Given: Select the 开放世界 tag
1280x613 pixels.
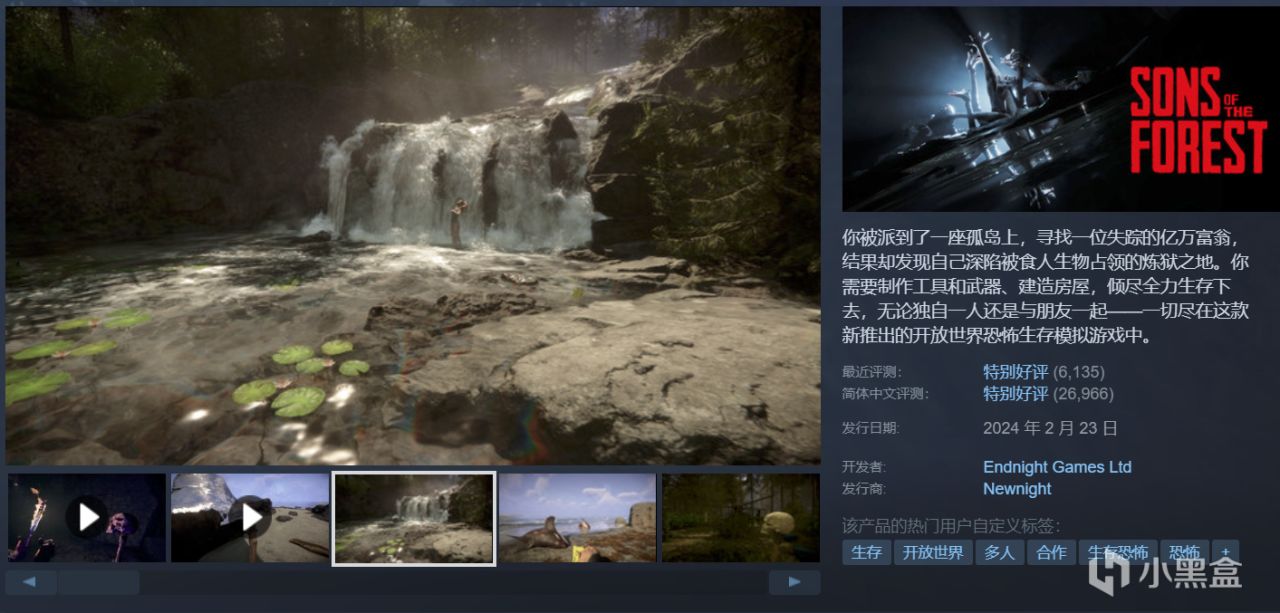Looking at the screenshot, I should click(x=933, y=552).
